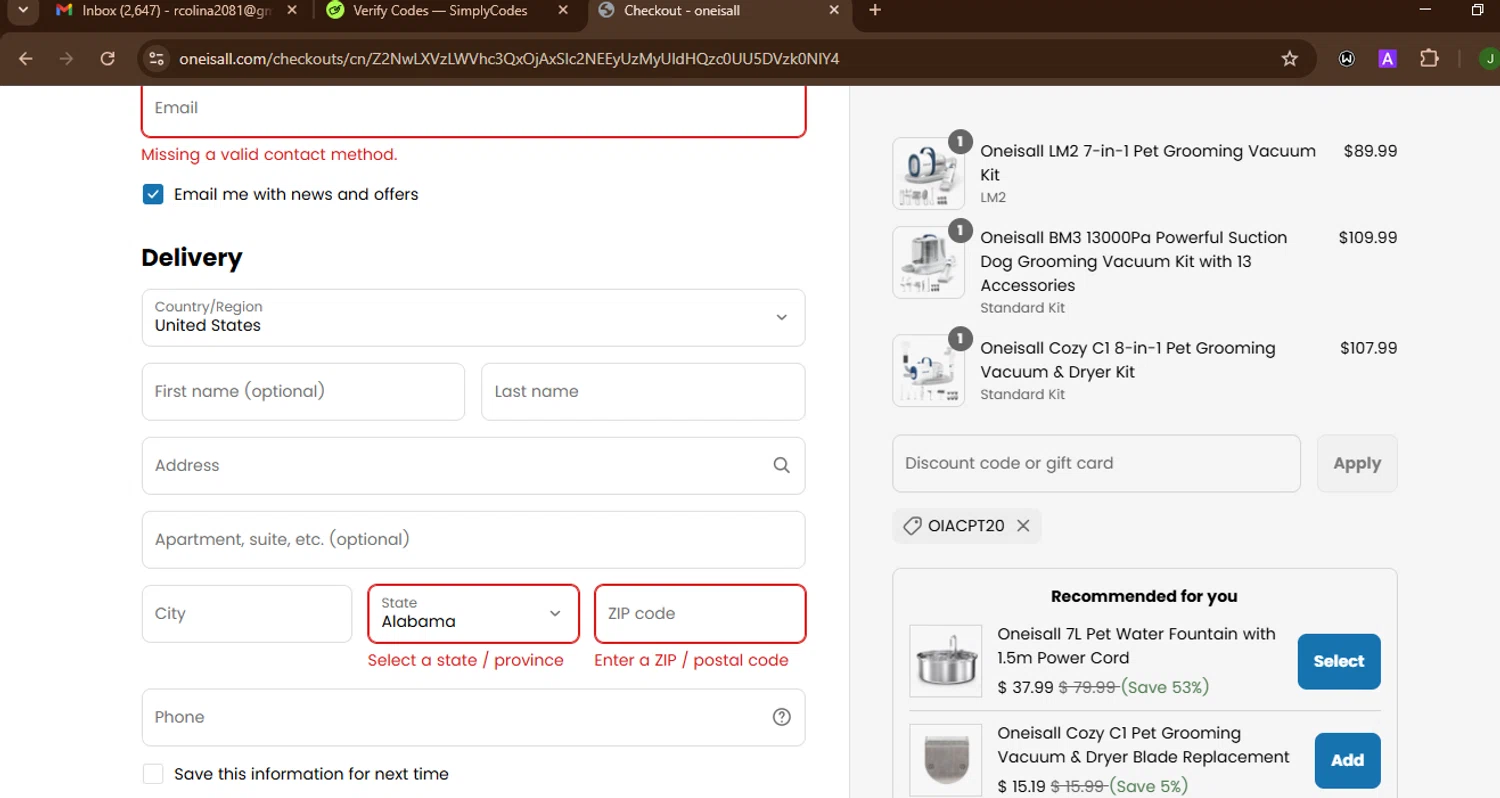Click the $109.99 price text
Image resolution: width=1500 pixels, height=798 pixels.
(x=1368, y=238)
